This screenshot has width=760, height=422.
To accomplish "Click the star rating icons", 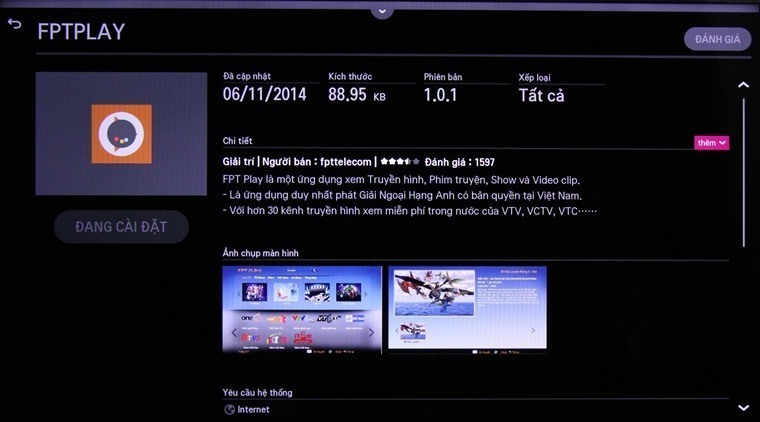I will [x=400, y=161].
